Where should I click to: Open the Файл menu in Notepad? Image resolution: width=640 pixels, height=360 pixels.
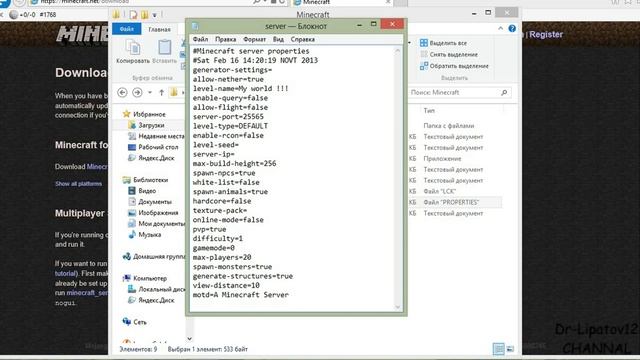pos(200,39)
